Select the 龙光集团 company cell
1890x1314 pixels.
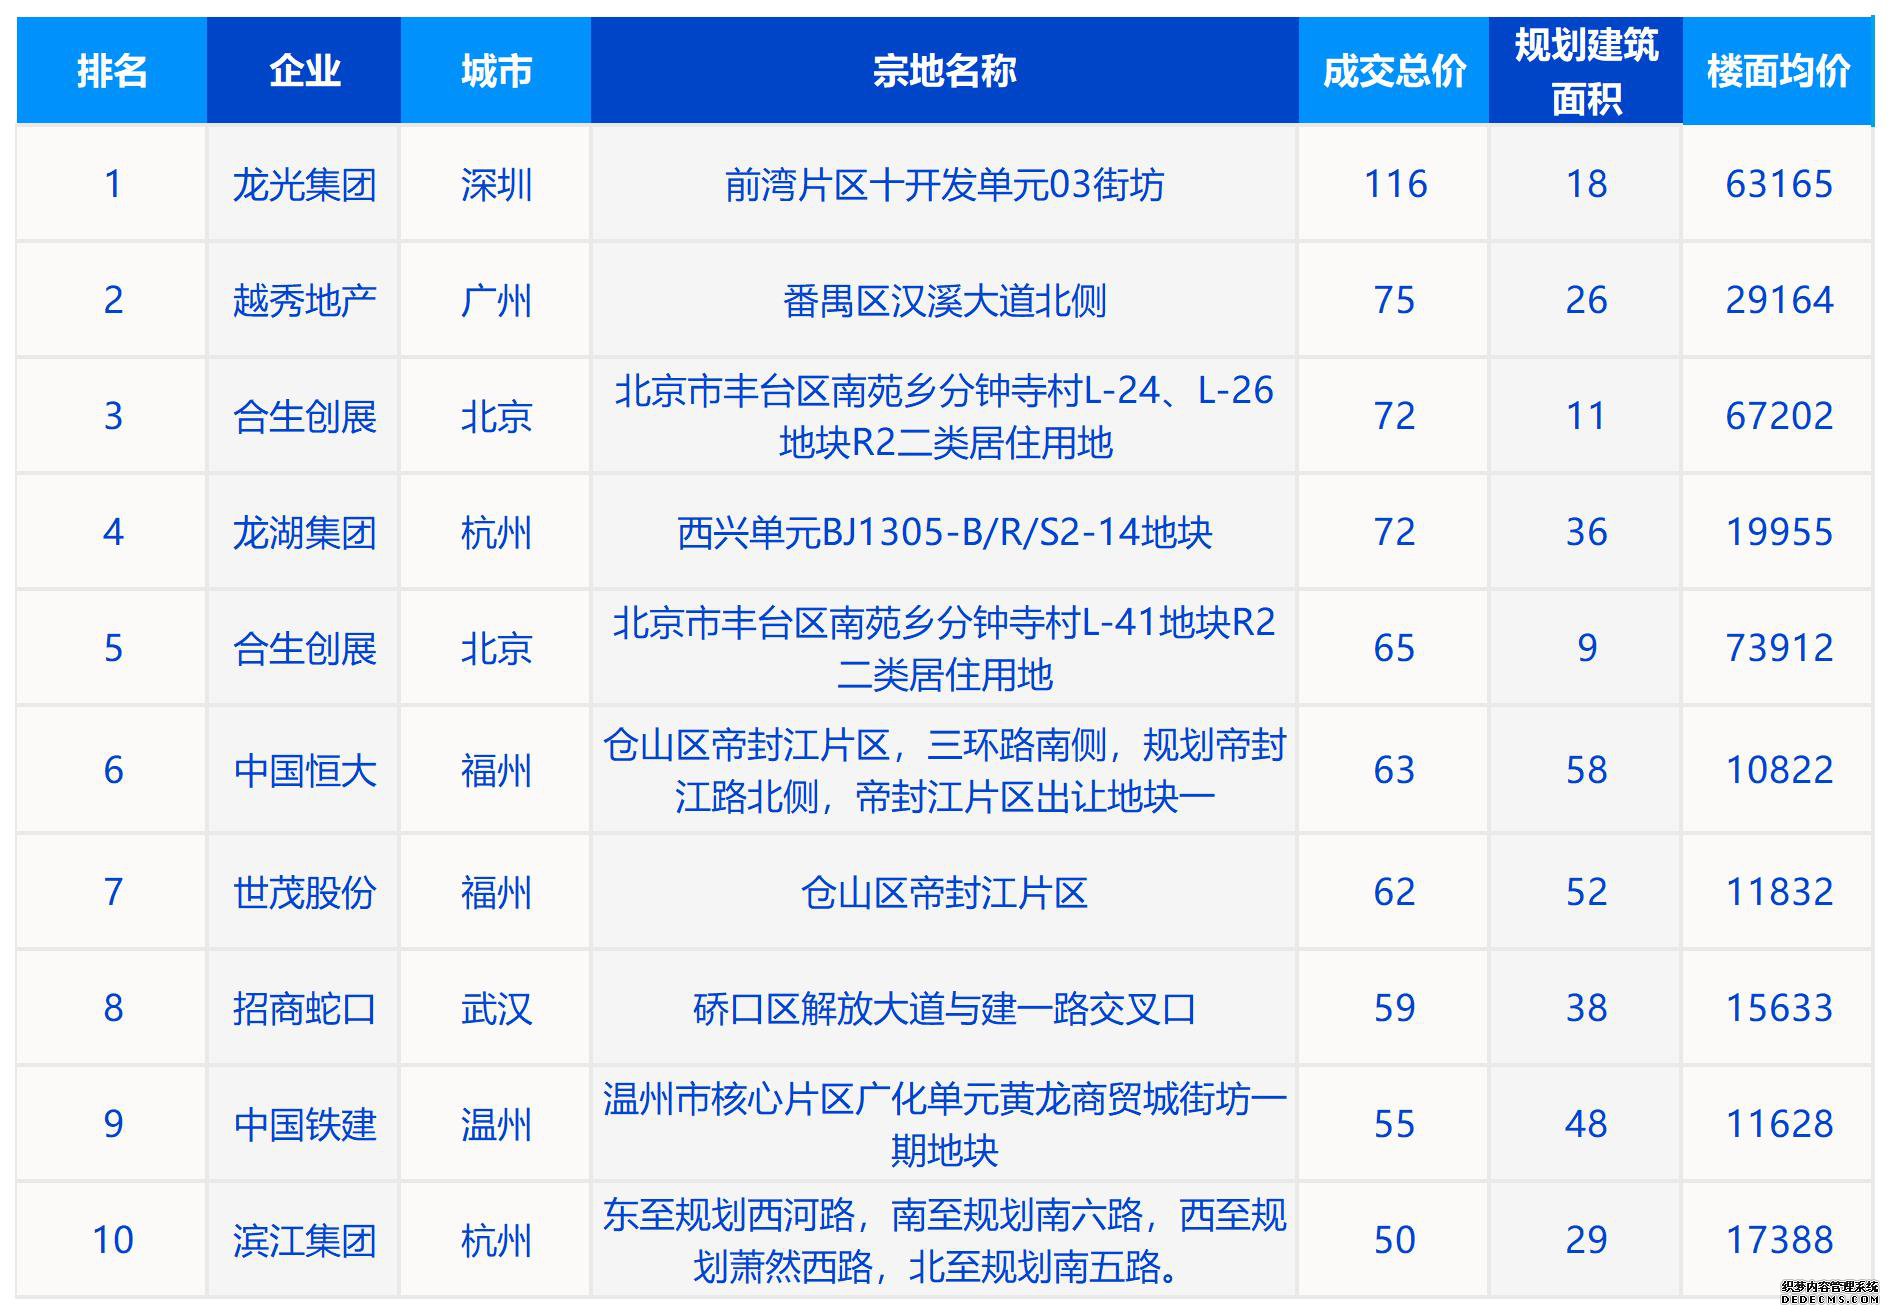(x=304, y=185)
